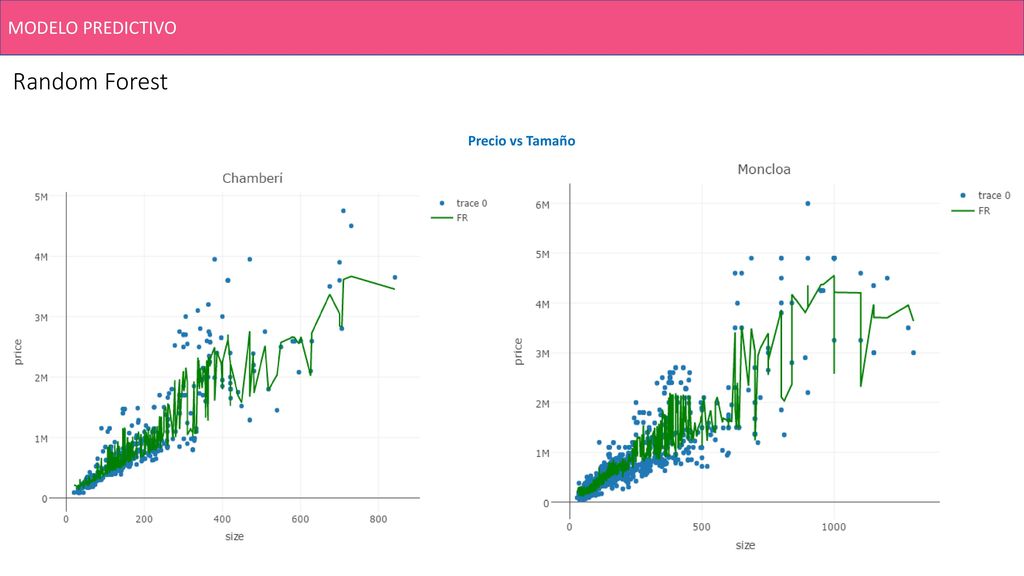The width and height of the screenshot is (1024, 576).
Task: Click the highest data point in Chamberi chart
Action: click(344, 211)
